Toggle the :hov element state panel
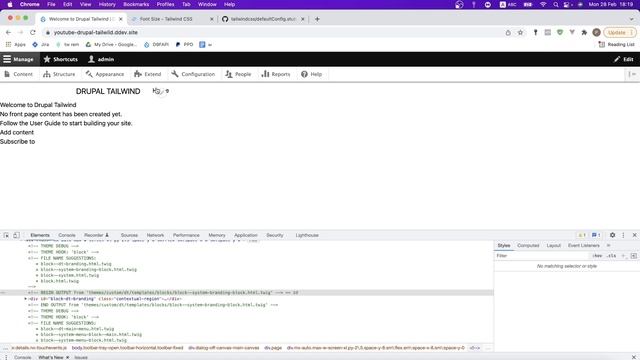Screen dimensions: 640x360 point(597,256)
